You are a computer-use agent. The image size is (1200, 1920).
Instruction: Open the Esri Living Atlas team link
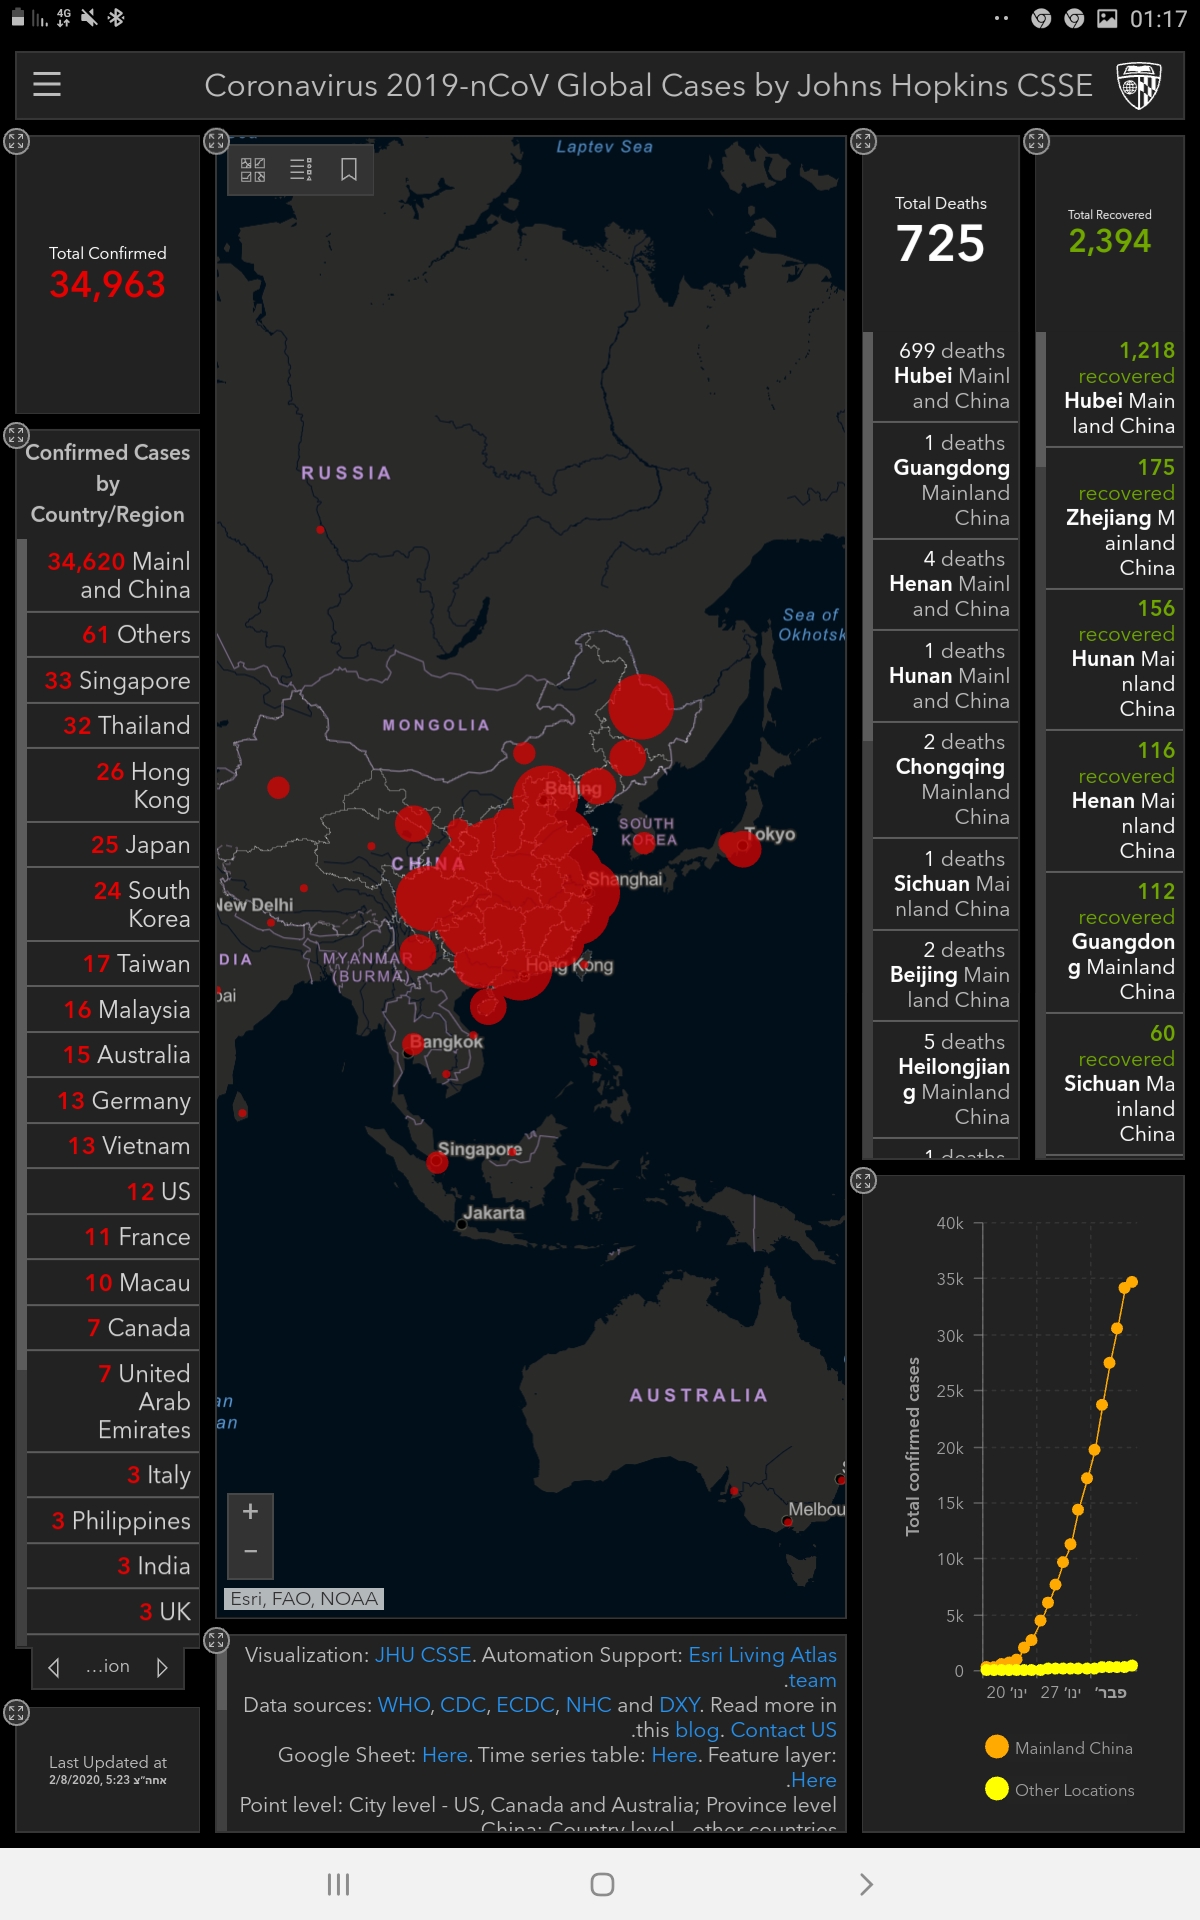[x=762, y=1655]
